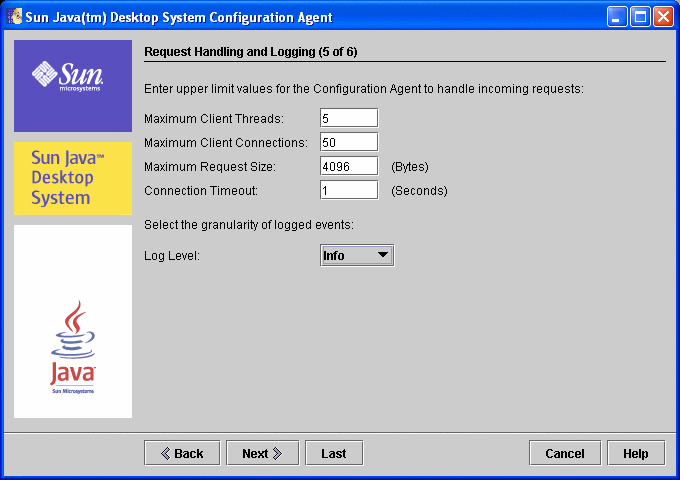Click the Maximum Request Size field
The height and width of the screenshot is (480, 680).
(349, 166)
